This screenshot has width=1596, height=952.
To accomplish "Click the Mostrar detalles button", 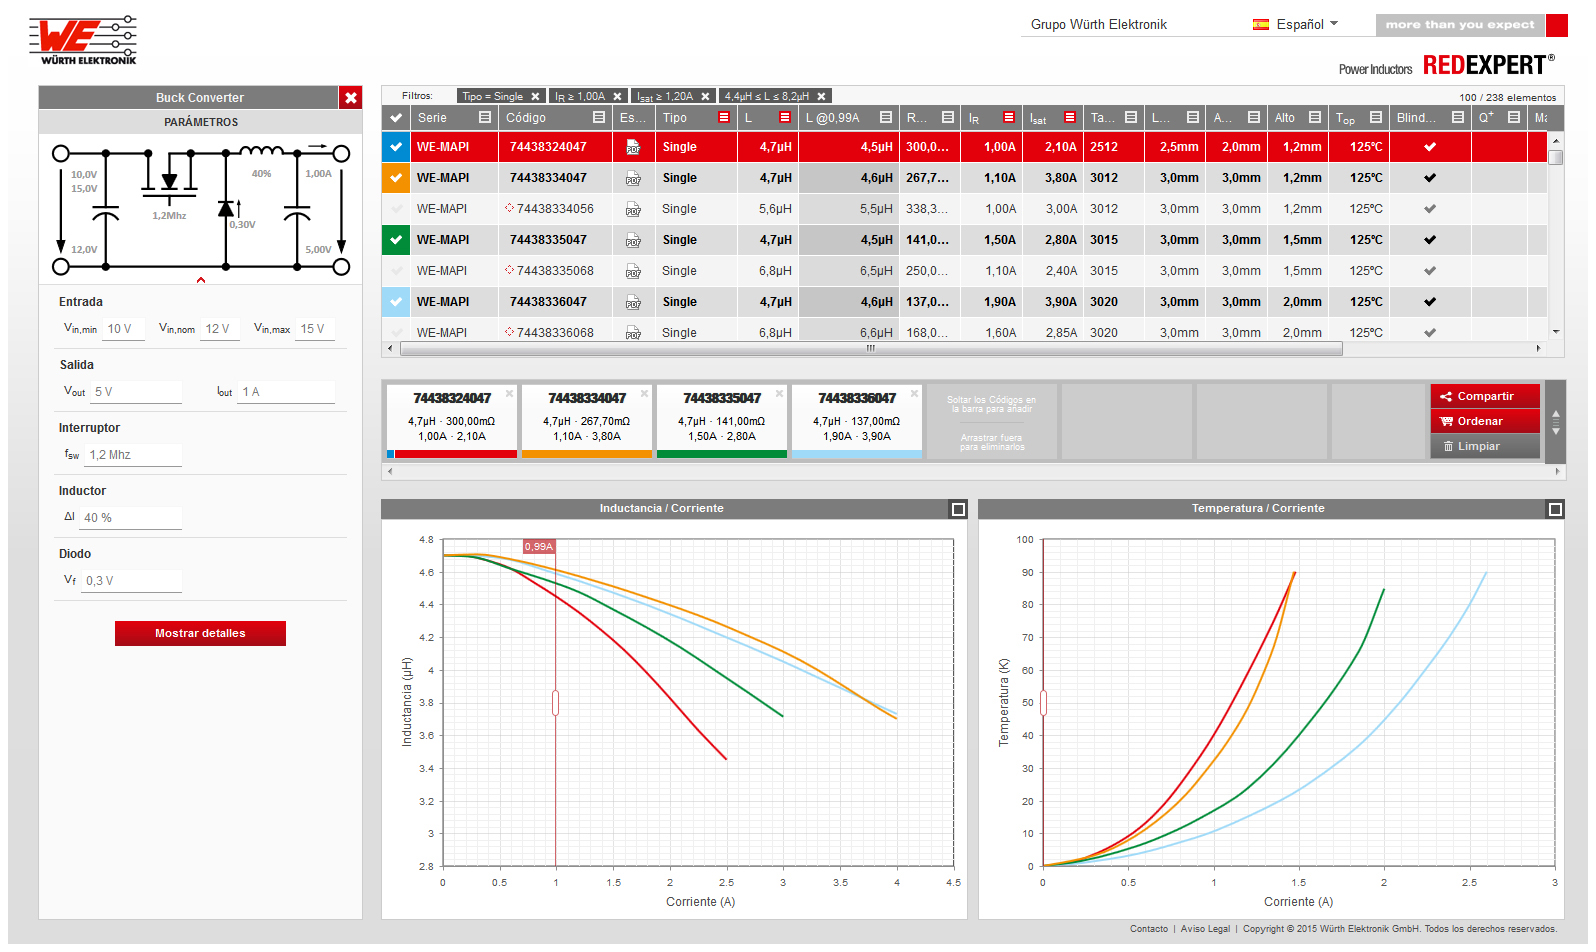I will [x=200, y=633].
